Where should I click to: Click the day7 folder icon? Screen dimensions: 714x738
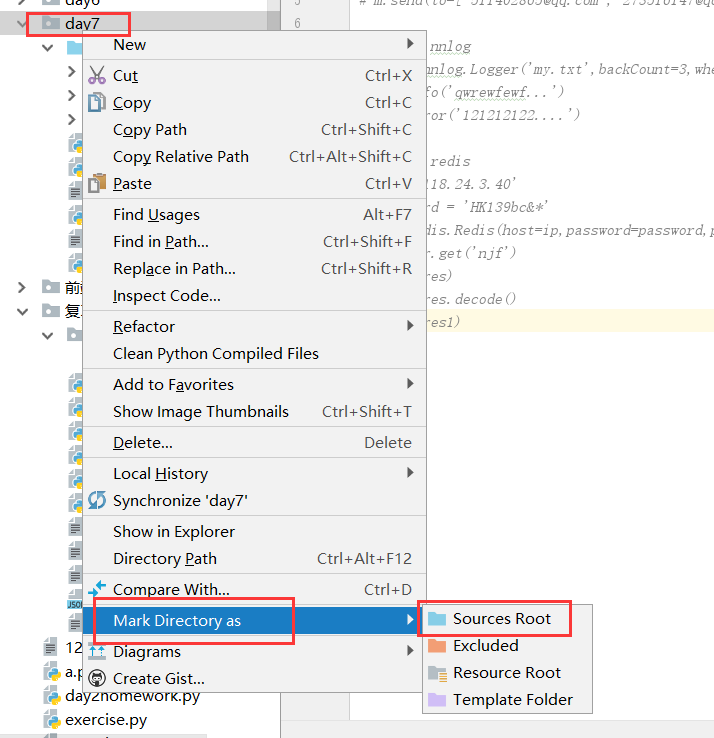[x=50, y=23]
